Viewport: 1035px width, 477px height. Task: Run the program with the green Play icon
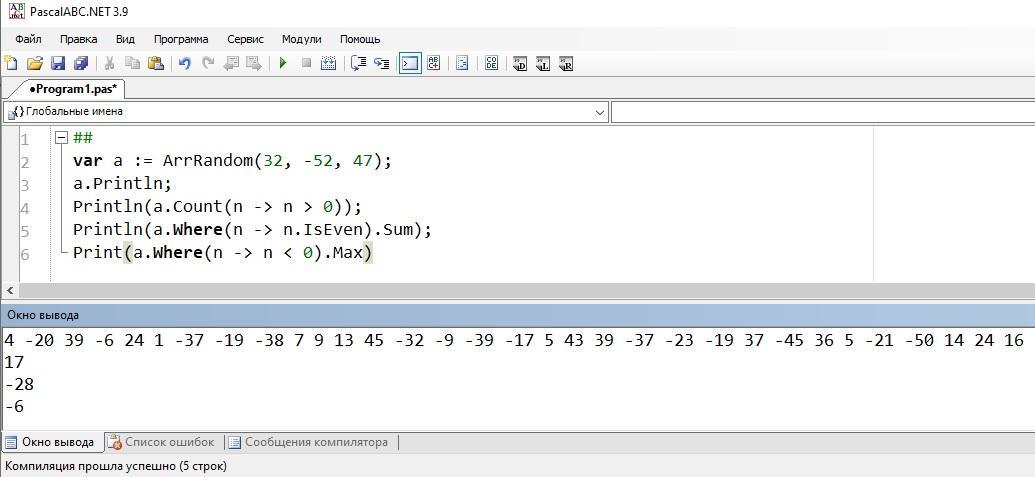click(283, 63)
